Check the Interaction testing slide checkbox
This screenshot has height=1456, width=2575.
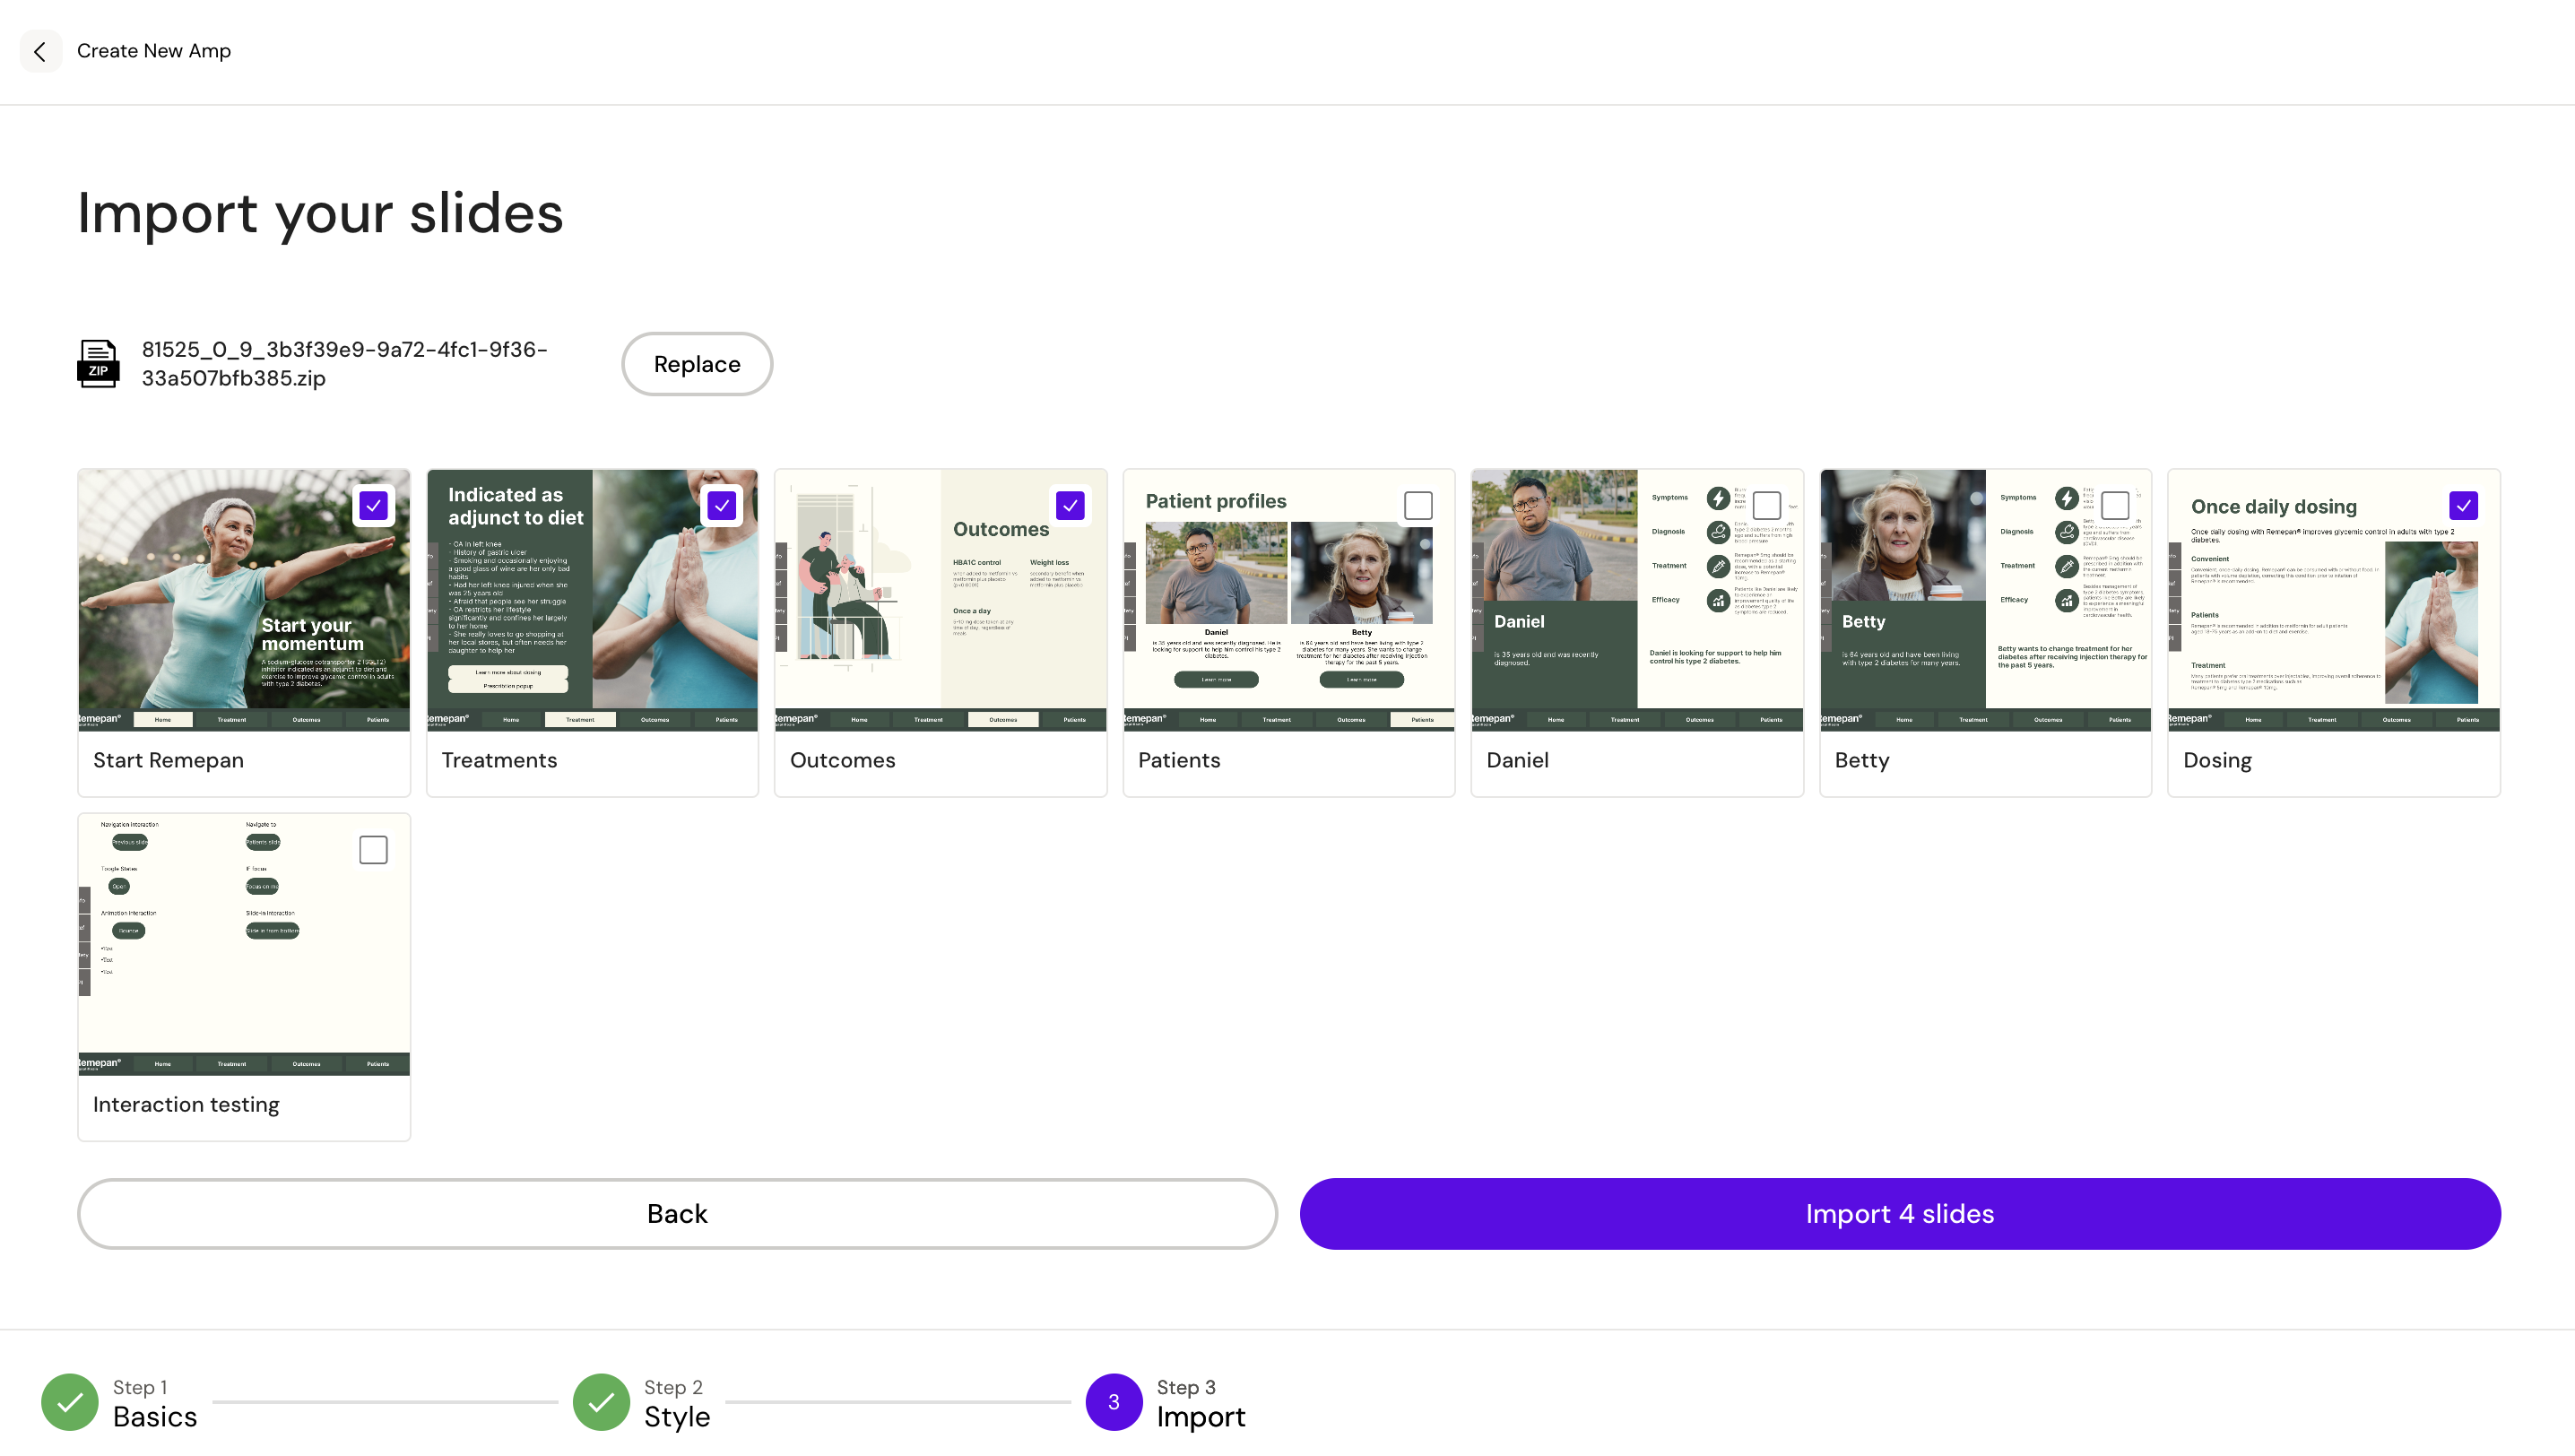pos(373,850)
